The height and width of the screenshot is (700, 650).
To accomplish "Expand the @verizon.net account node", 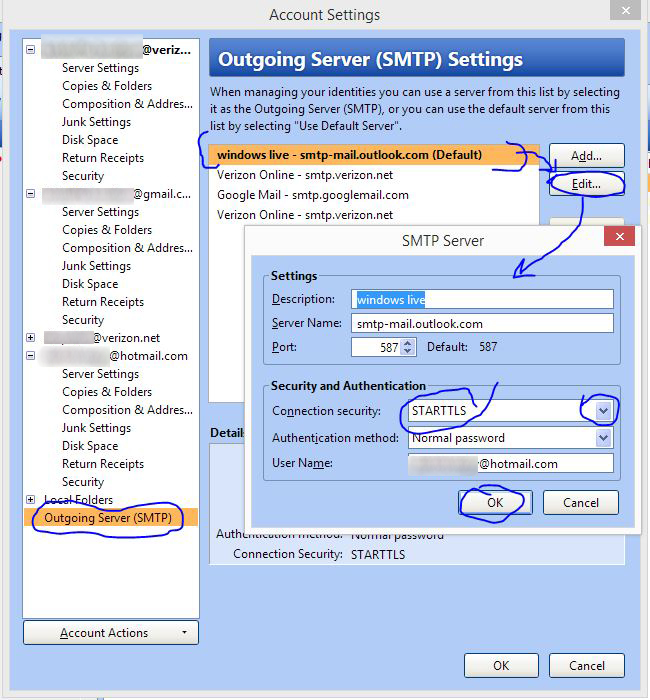I will [30, 338].
